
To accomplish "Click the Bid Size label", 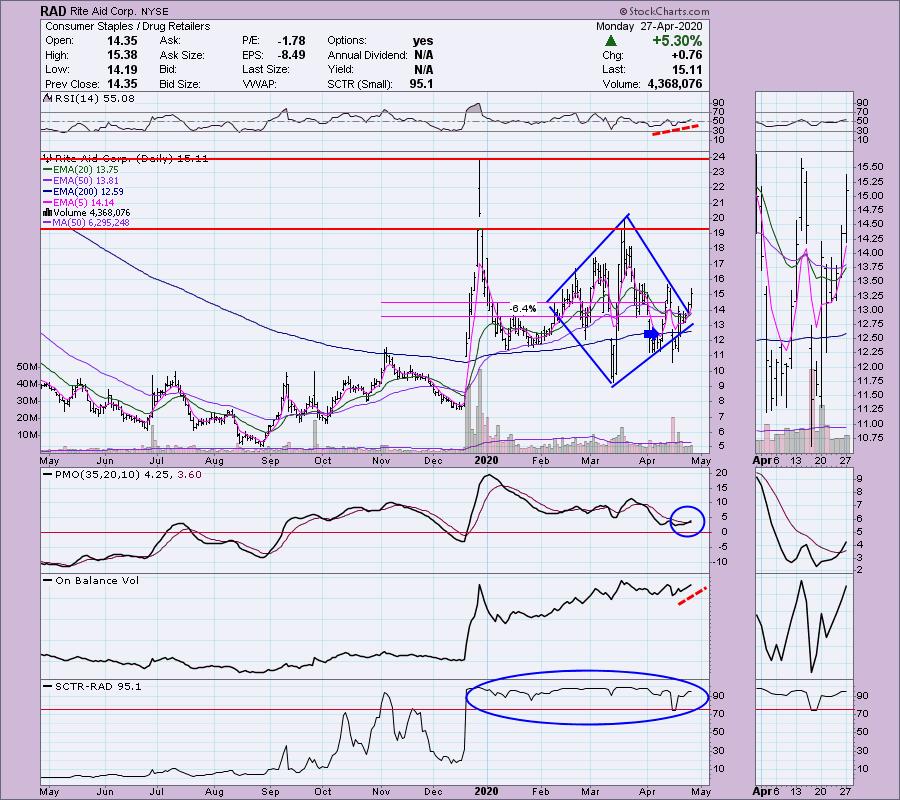I will [x=180, y=84].
